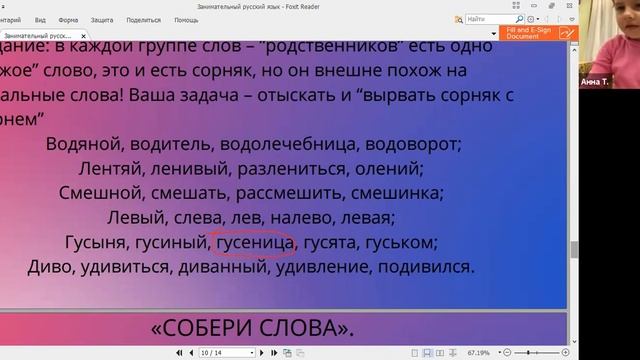The width and height of the screenshot is (640, 360).
Task: Open the Защита menu
Action: [102, 20]
